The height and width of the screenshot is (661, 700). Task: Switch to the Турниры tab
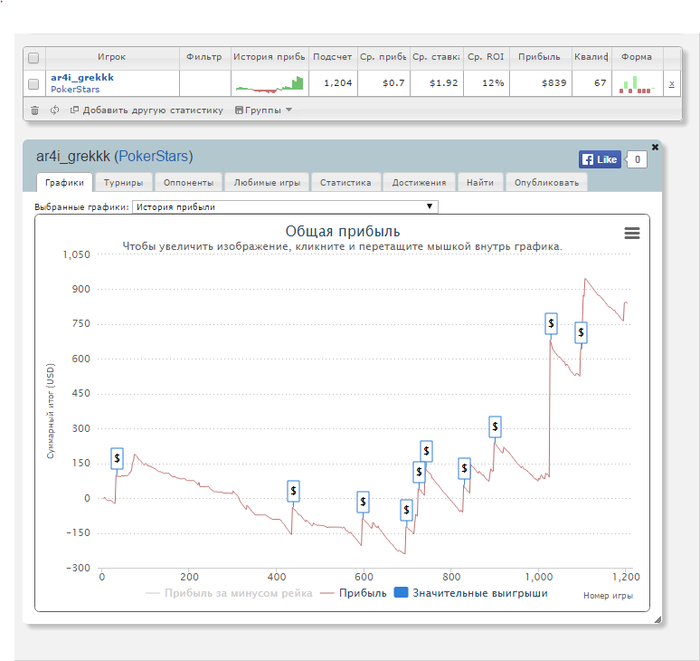pos(123,183)
